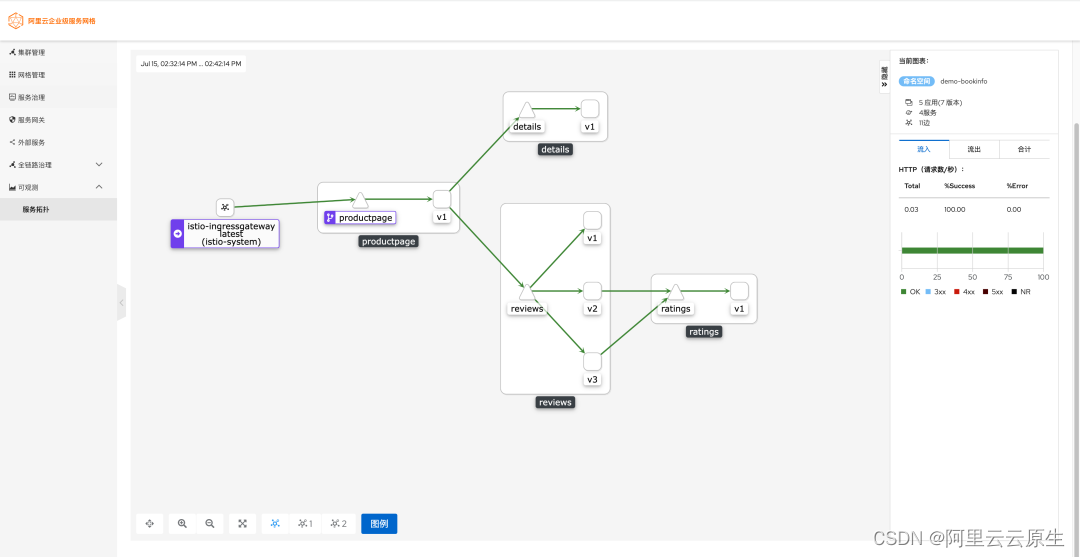The image size is (1080, 557).
Task: Click the dark details app label
Action: coord(555,149)
